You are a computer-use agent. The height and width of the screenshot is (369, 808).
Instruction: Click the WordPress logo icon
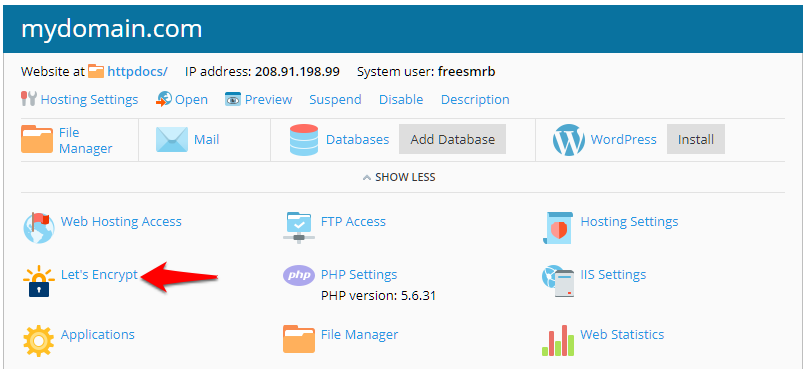coord(569,140)
